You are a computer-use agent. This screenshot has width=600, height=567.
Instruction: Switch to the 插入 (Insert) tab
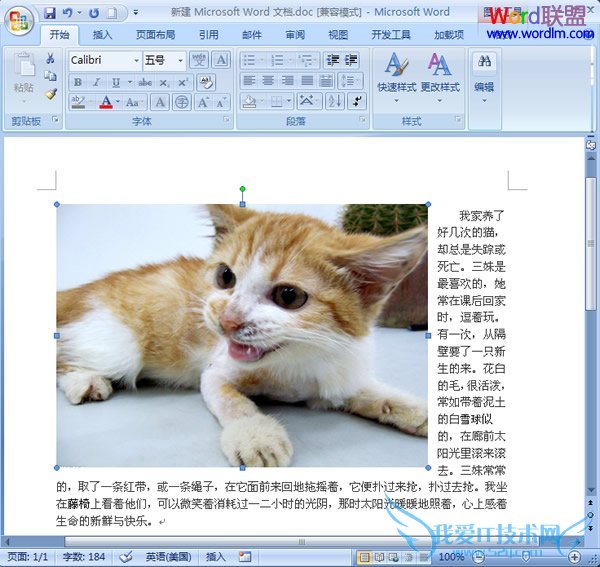click(x=103, y=35)
